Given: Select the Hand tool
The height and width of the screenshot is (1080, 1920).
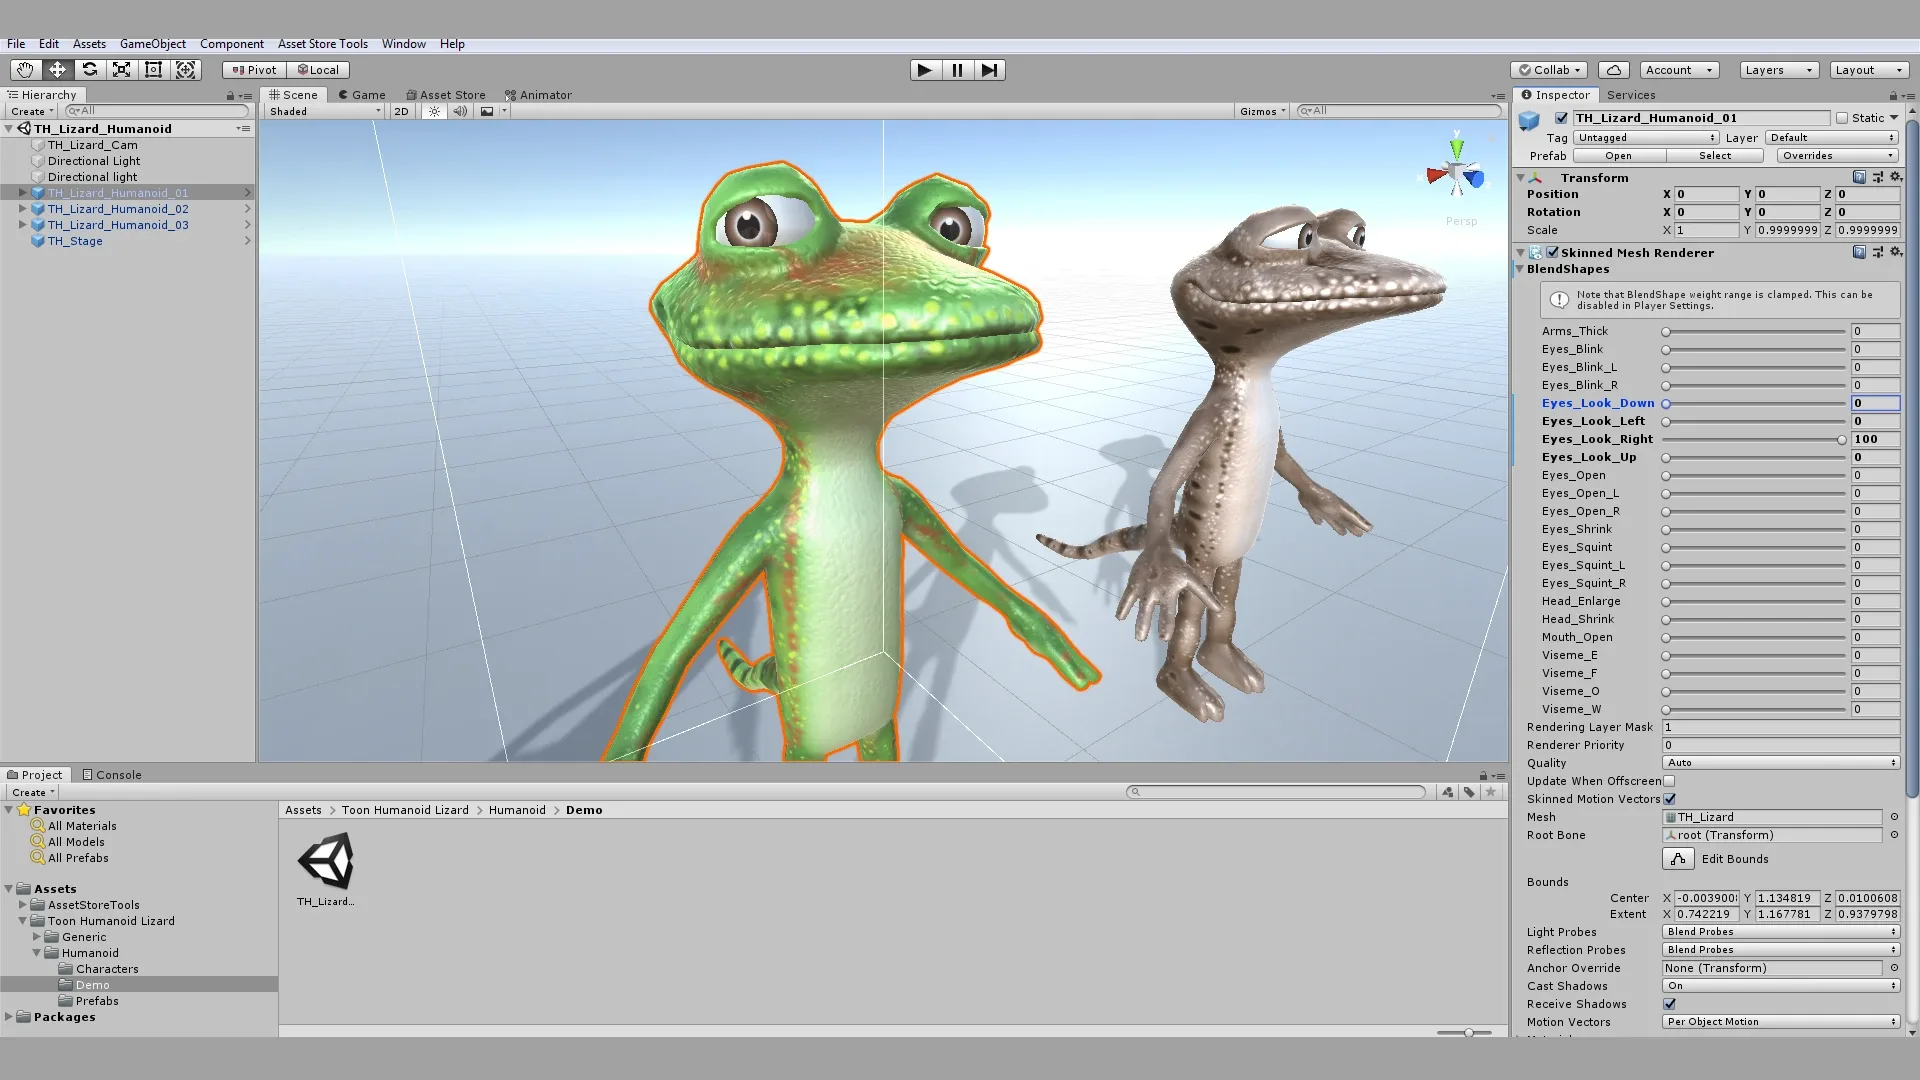Looking at the screenshot, I should coord(25,70).
